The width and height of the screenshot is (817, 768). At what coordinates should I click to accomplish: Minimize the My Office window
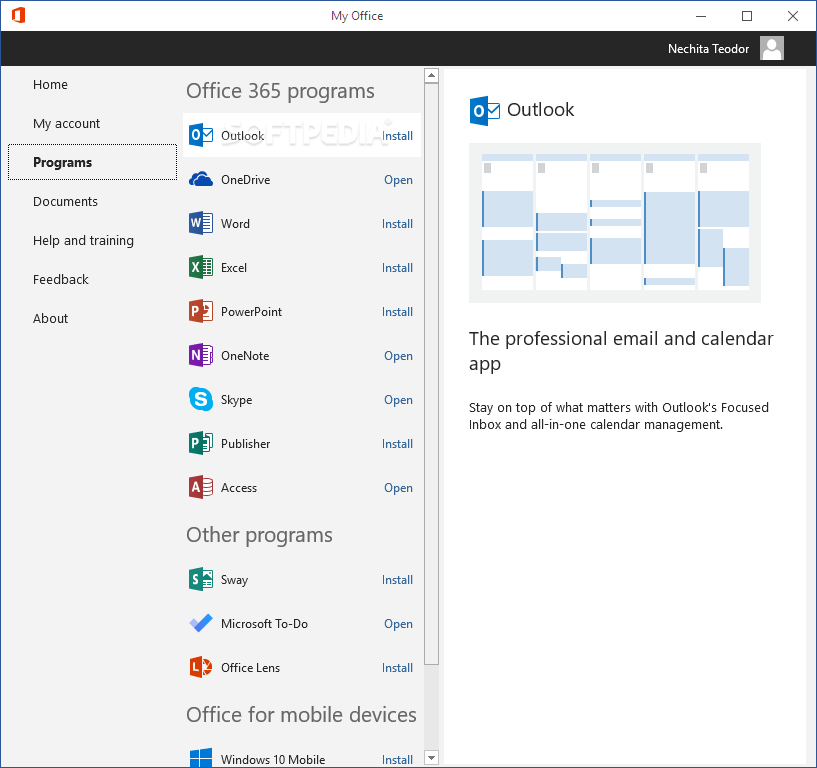[x=701, y=16]
